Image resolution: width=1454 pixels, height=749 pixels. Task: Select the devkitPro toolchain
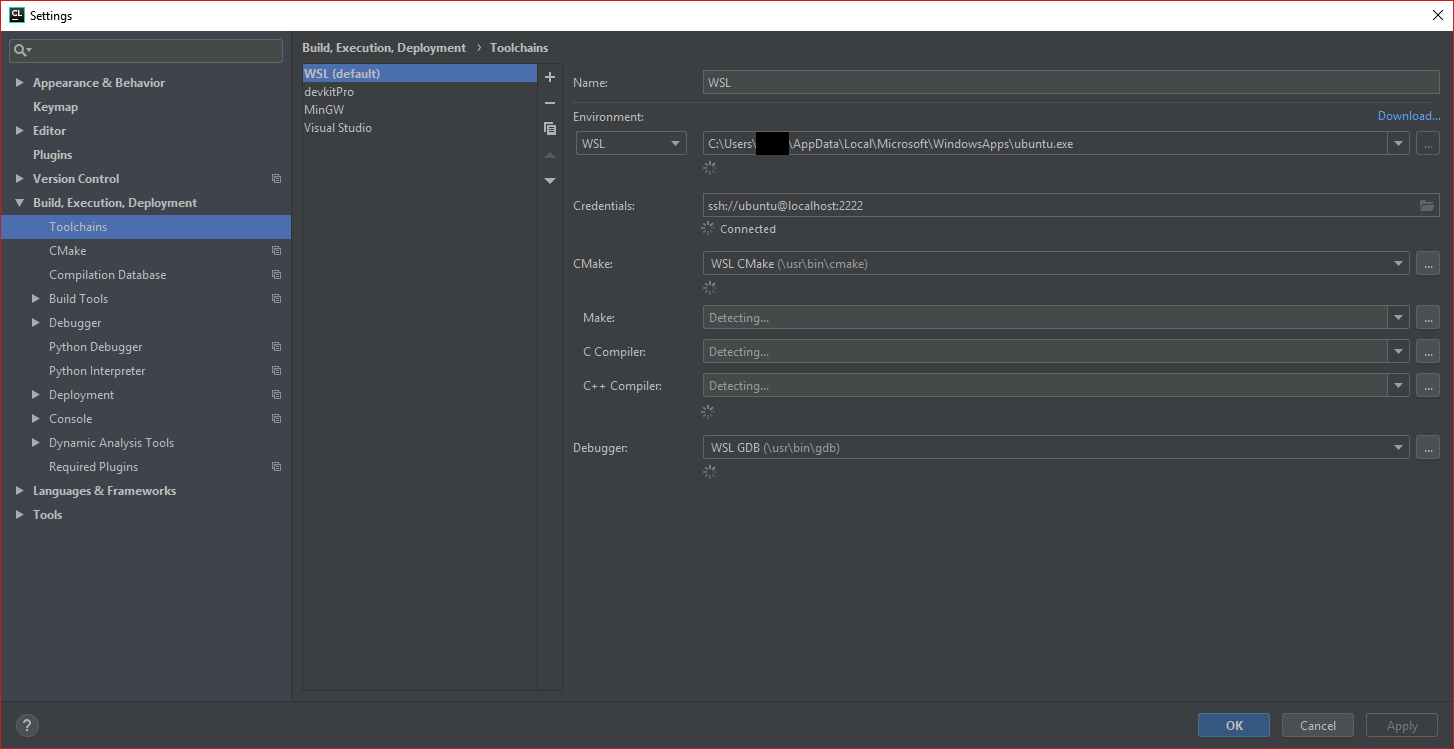[x=420, y=92]
